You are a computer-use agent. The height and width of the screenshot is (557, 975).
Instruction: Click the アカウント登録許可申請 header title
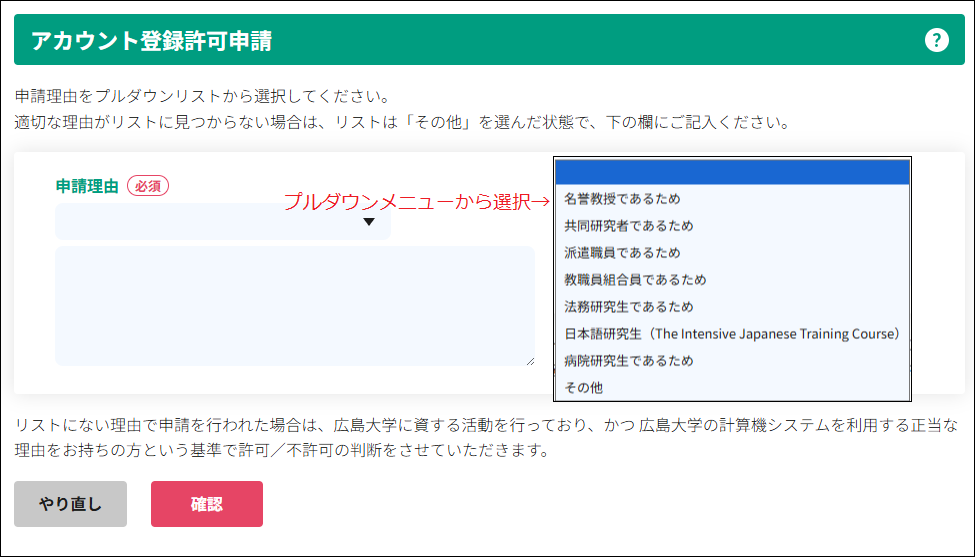151,41
